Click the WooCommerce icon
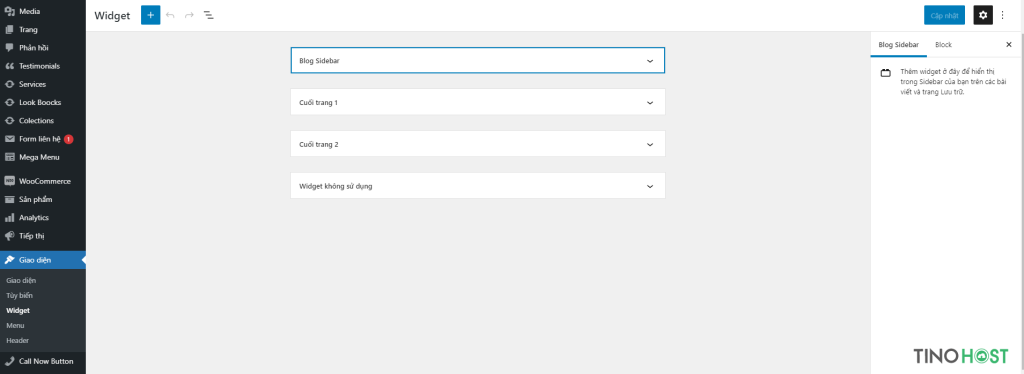Image resolution: width=1024 pixels, height=374 pixels. click(9, 181)
